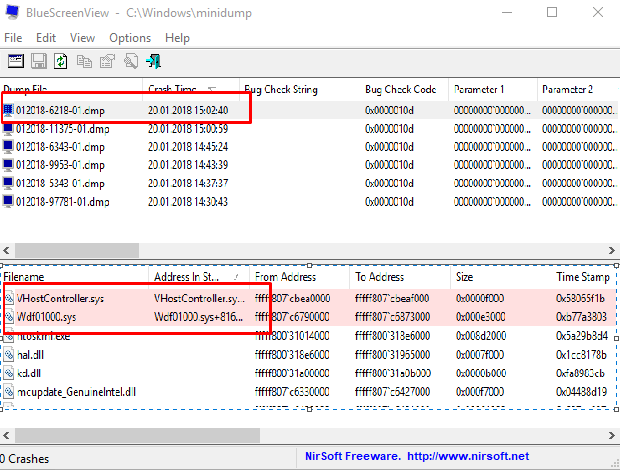Click the Exit door toolbar icon

[154, 62]
